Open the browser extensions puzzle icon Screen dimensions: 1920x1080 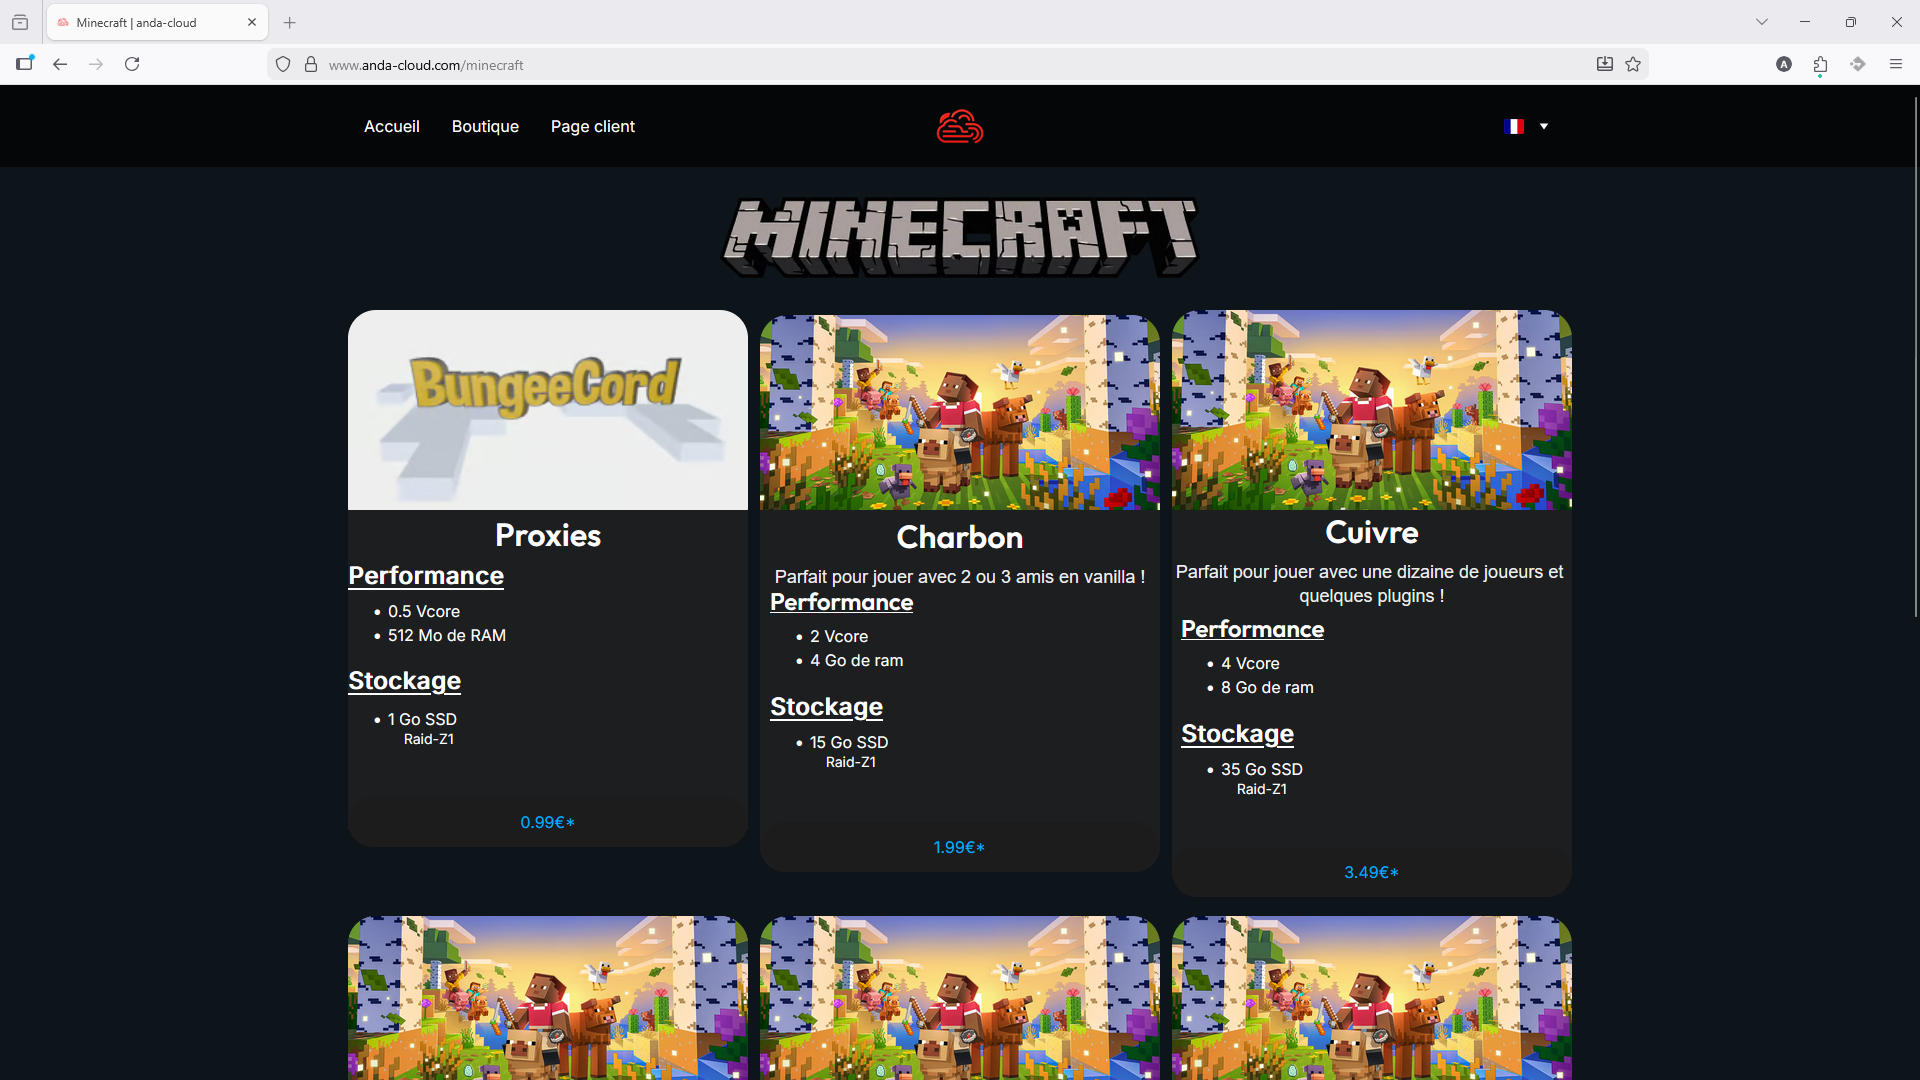1820,64
